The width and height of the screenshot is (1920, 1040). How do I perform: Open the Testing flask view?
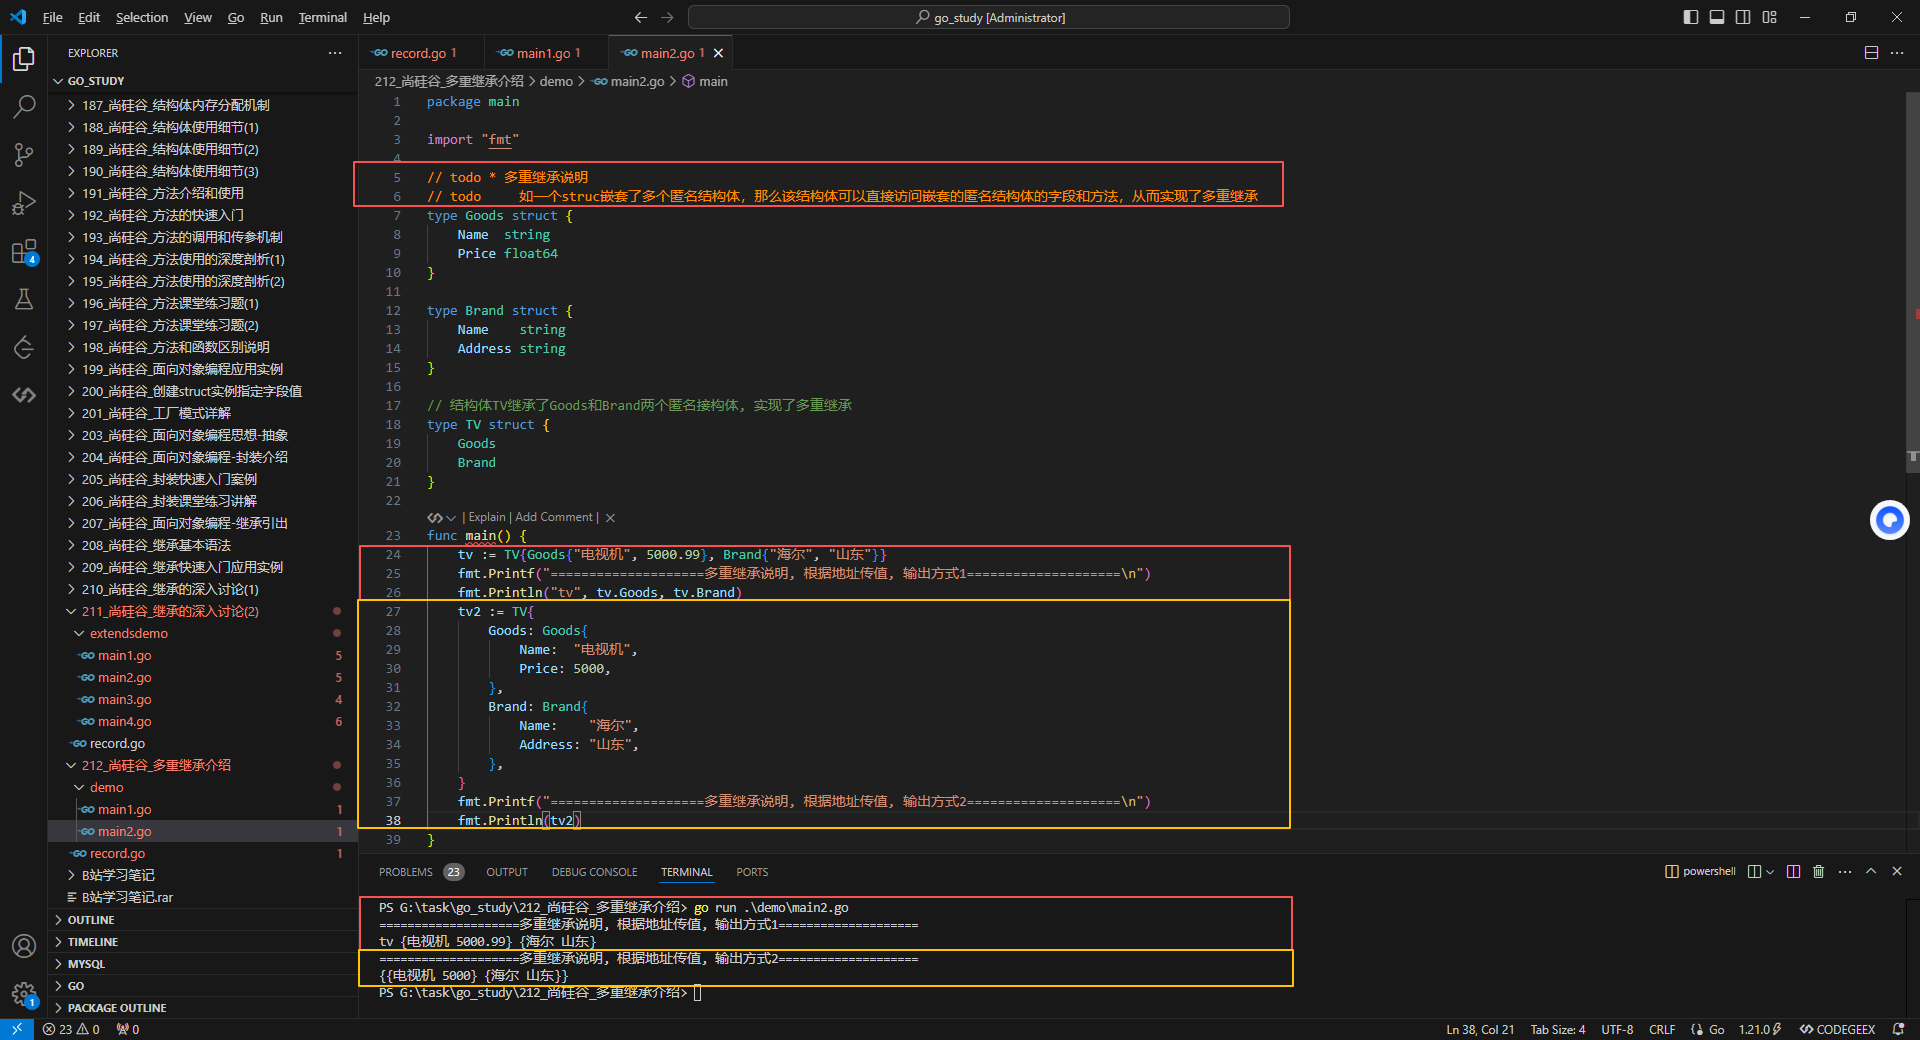click(24, 299)
